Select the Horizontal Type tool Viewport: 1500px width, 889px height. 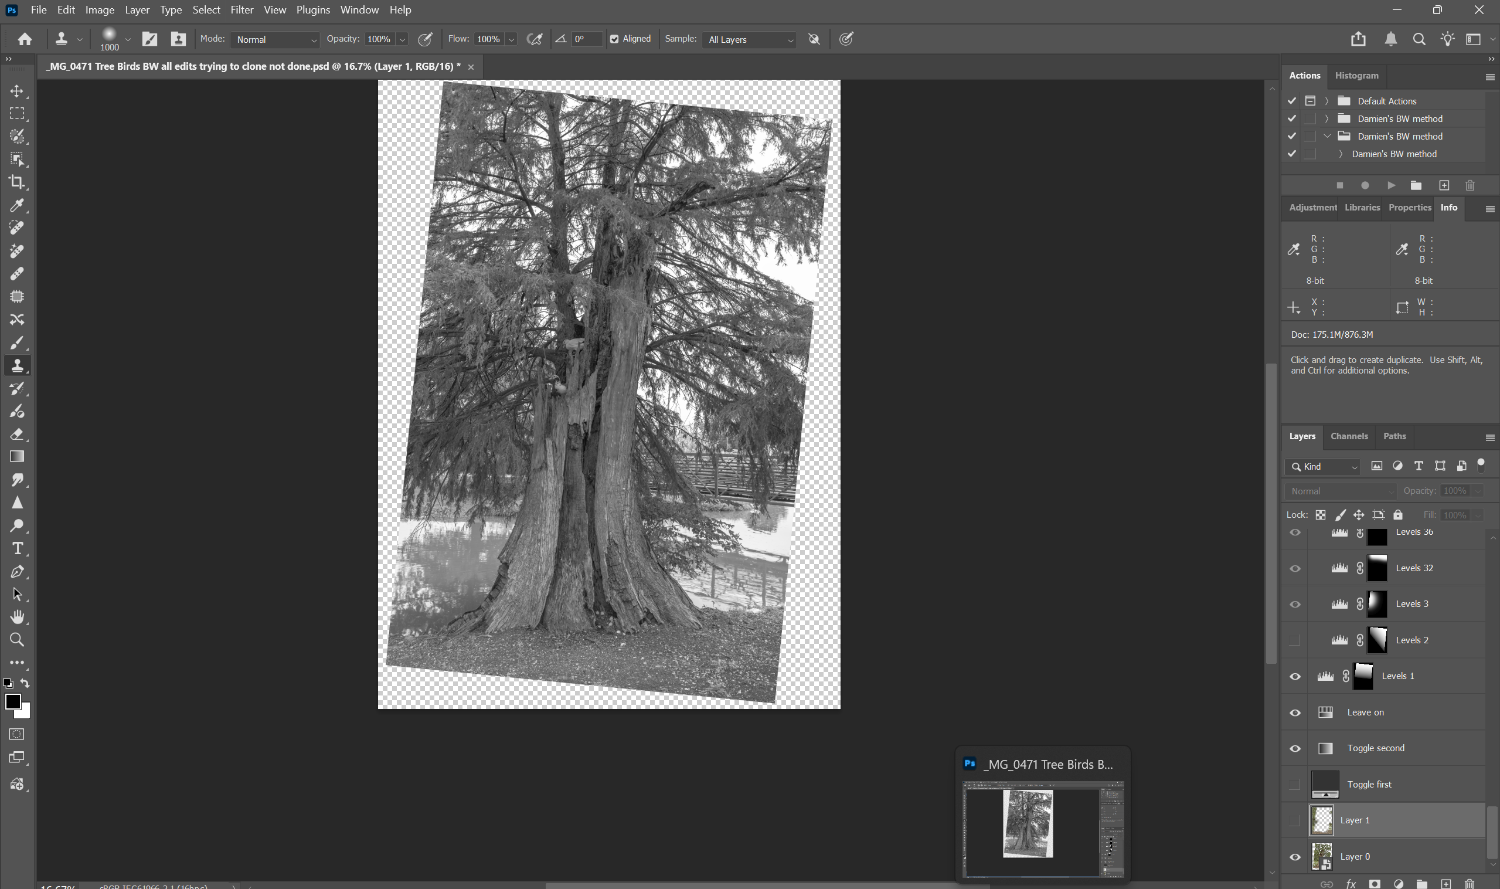[x=17, y=548]
